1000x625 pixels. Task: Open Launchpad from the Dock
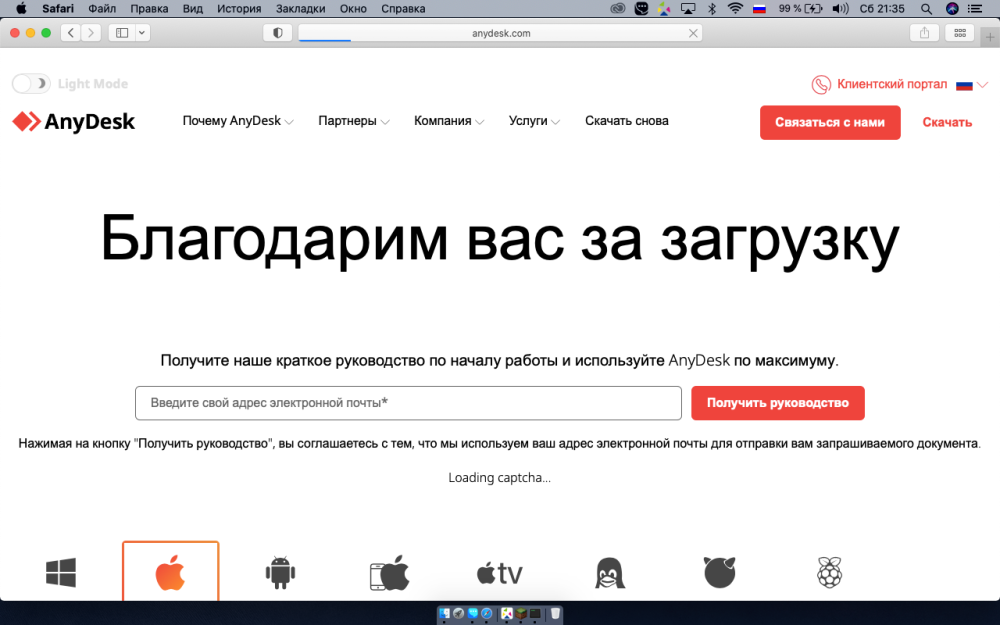459,614
